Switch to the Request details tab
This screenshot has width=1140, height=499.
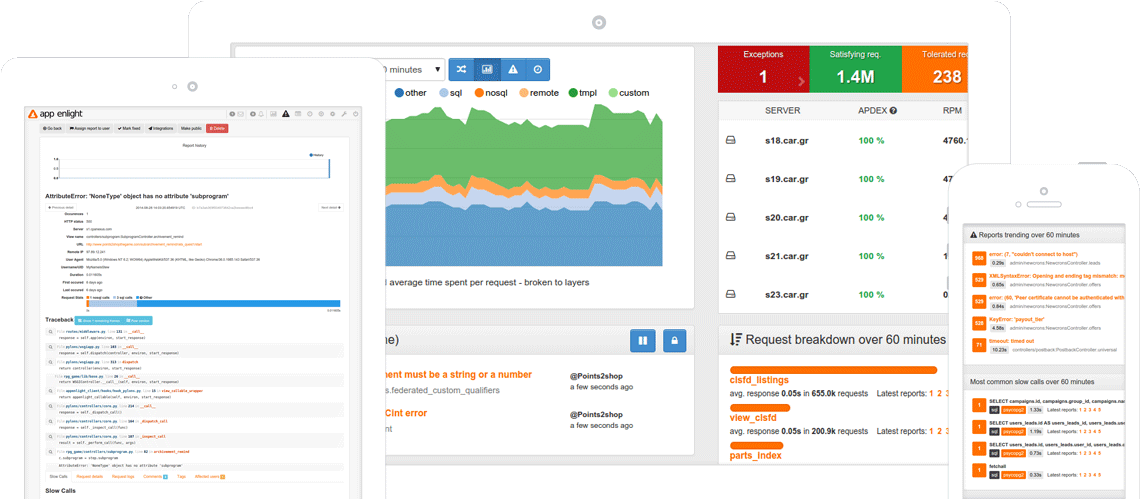(x=89, y=476)
